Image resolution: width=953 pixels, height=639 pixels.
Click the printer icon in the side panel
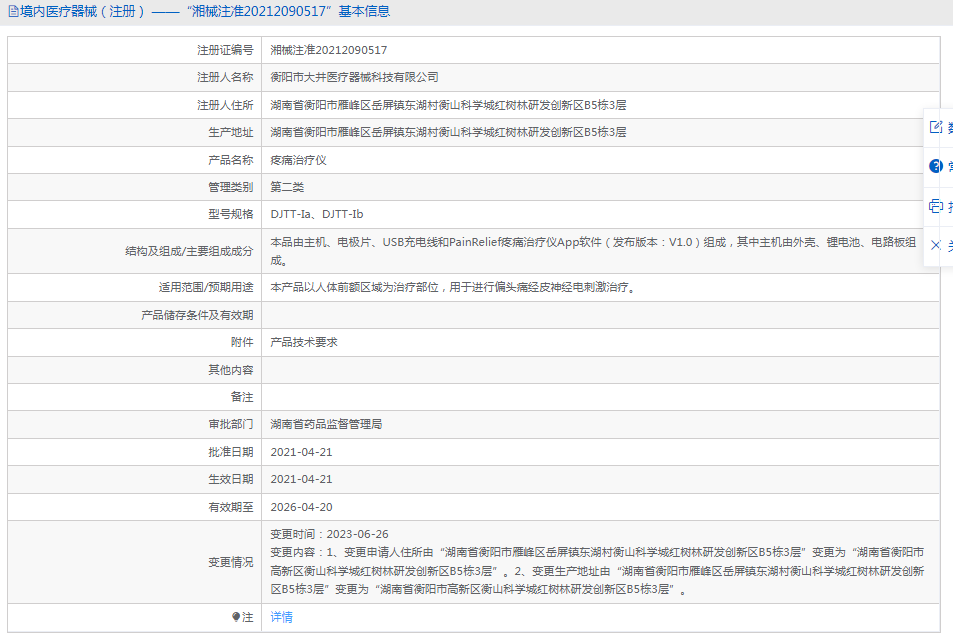[x=935, y=206]
